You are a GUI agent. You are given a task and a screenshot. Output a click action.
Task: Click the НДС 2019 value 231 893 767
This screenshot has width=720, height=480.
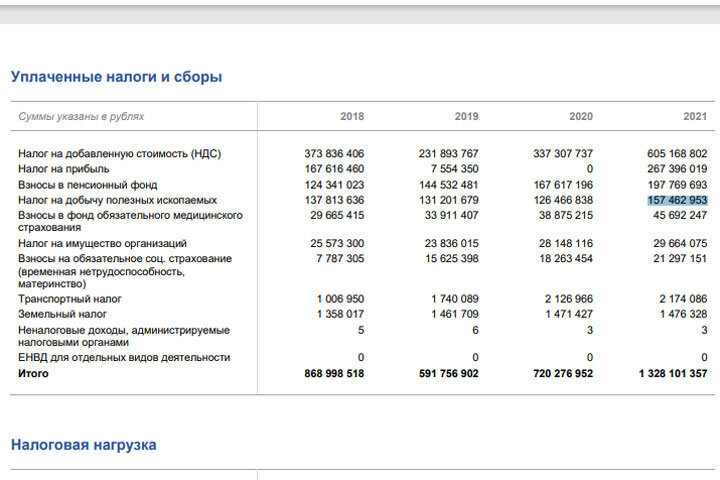pyautogui.click(x=448, y=153)
